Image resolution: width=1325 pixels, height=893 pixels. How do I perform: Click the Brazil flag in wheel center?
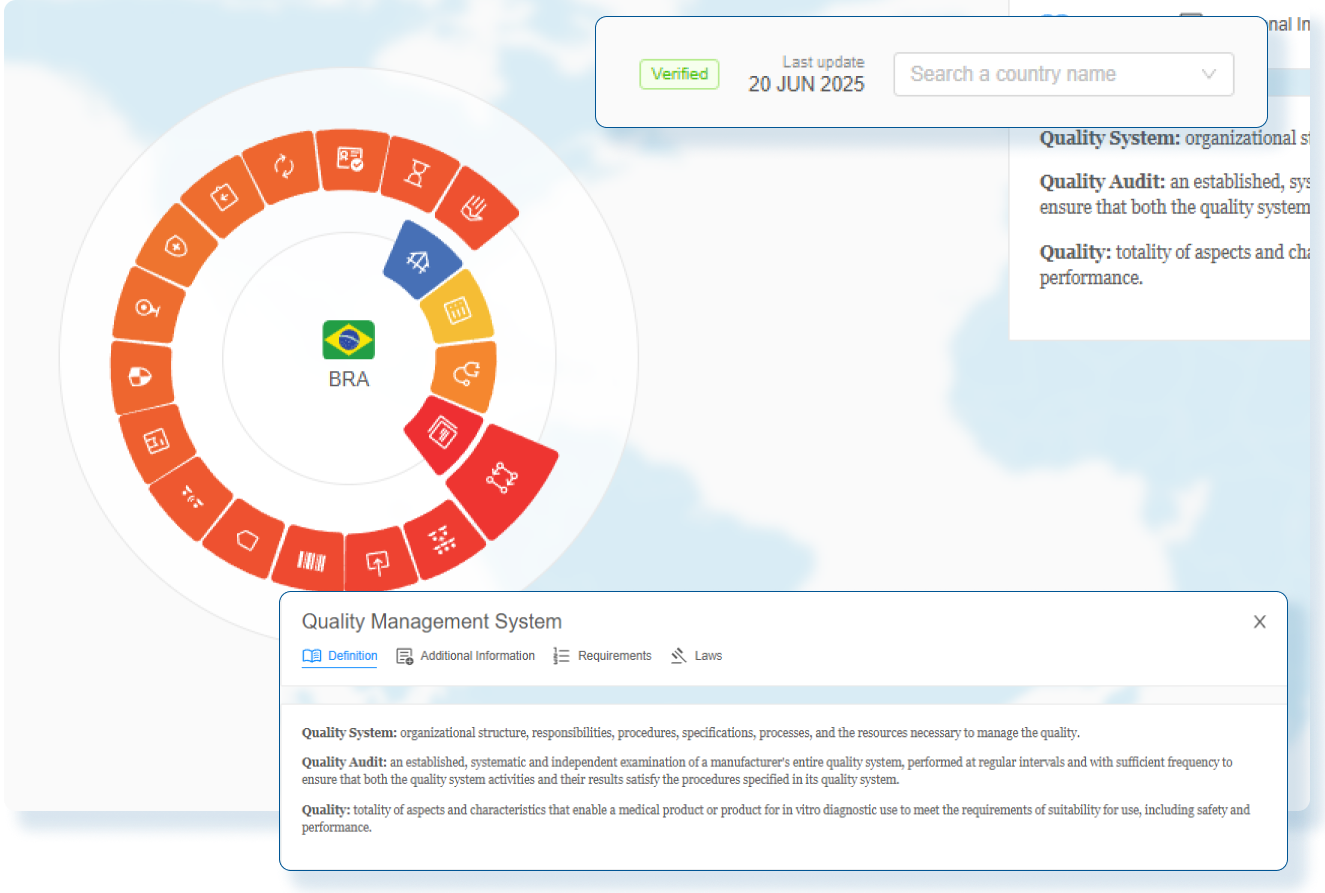coord(349,340)
